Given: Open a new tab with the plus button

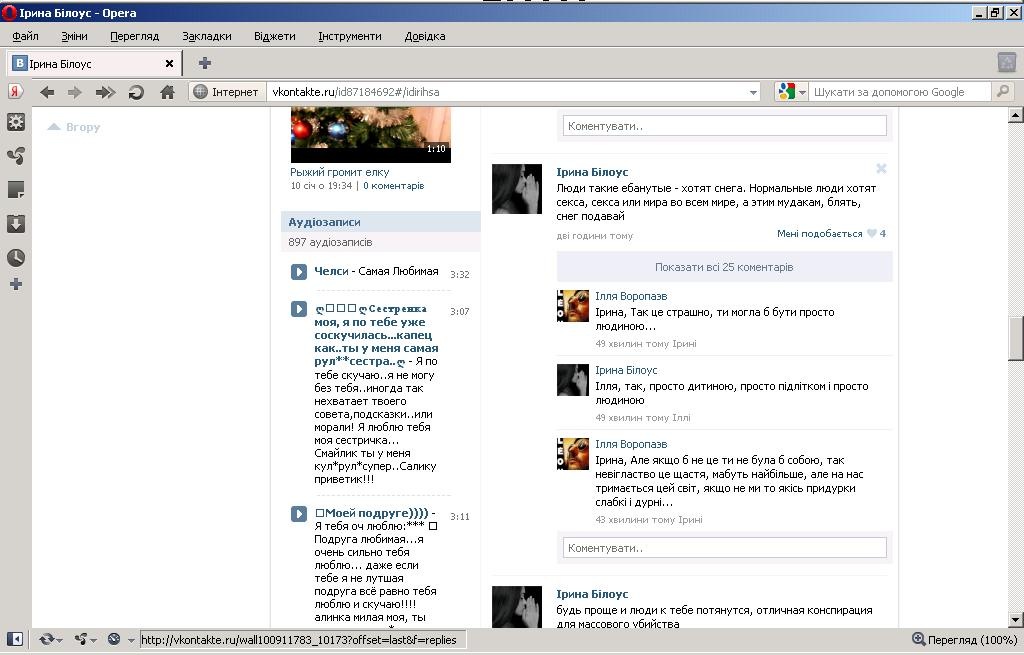Looking at the screenshot, I should click(205, 63).
